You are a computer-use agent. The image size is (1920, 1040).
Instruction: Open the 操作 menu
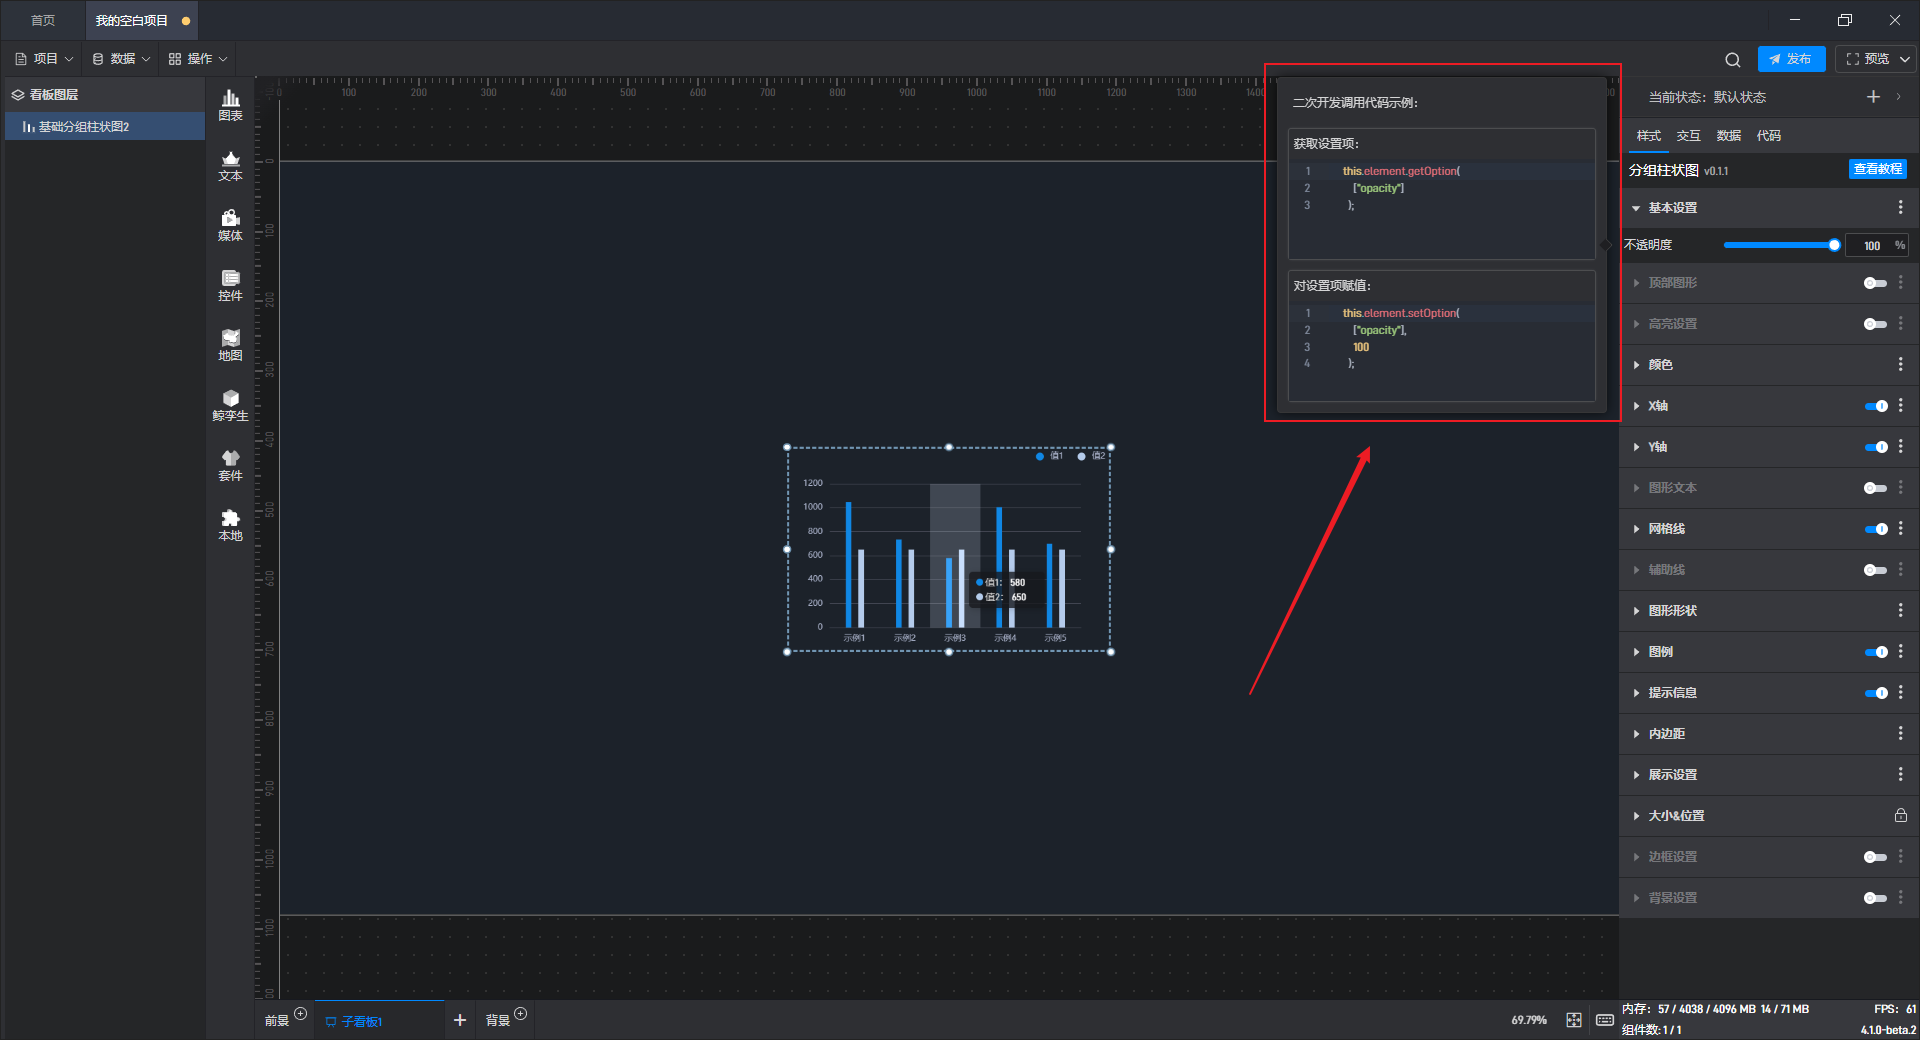198,59
